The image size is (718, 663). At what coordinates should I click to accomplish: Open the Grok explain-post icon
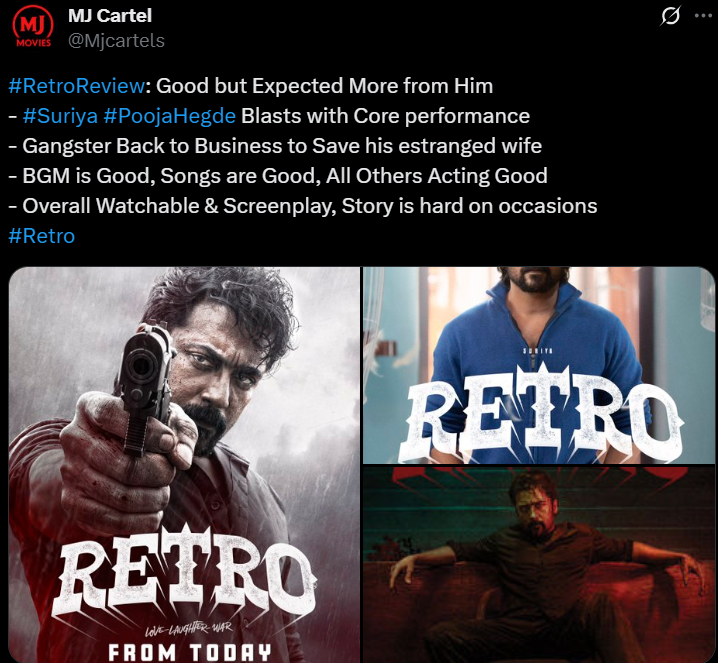click(670, 16)
